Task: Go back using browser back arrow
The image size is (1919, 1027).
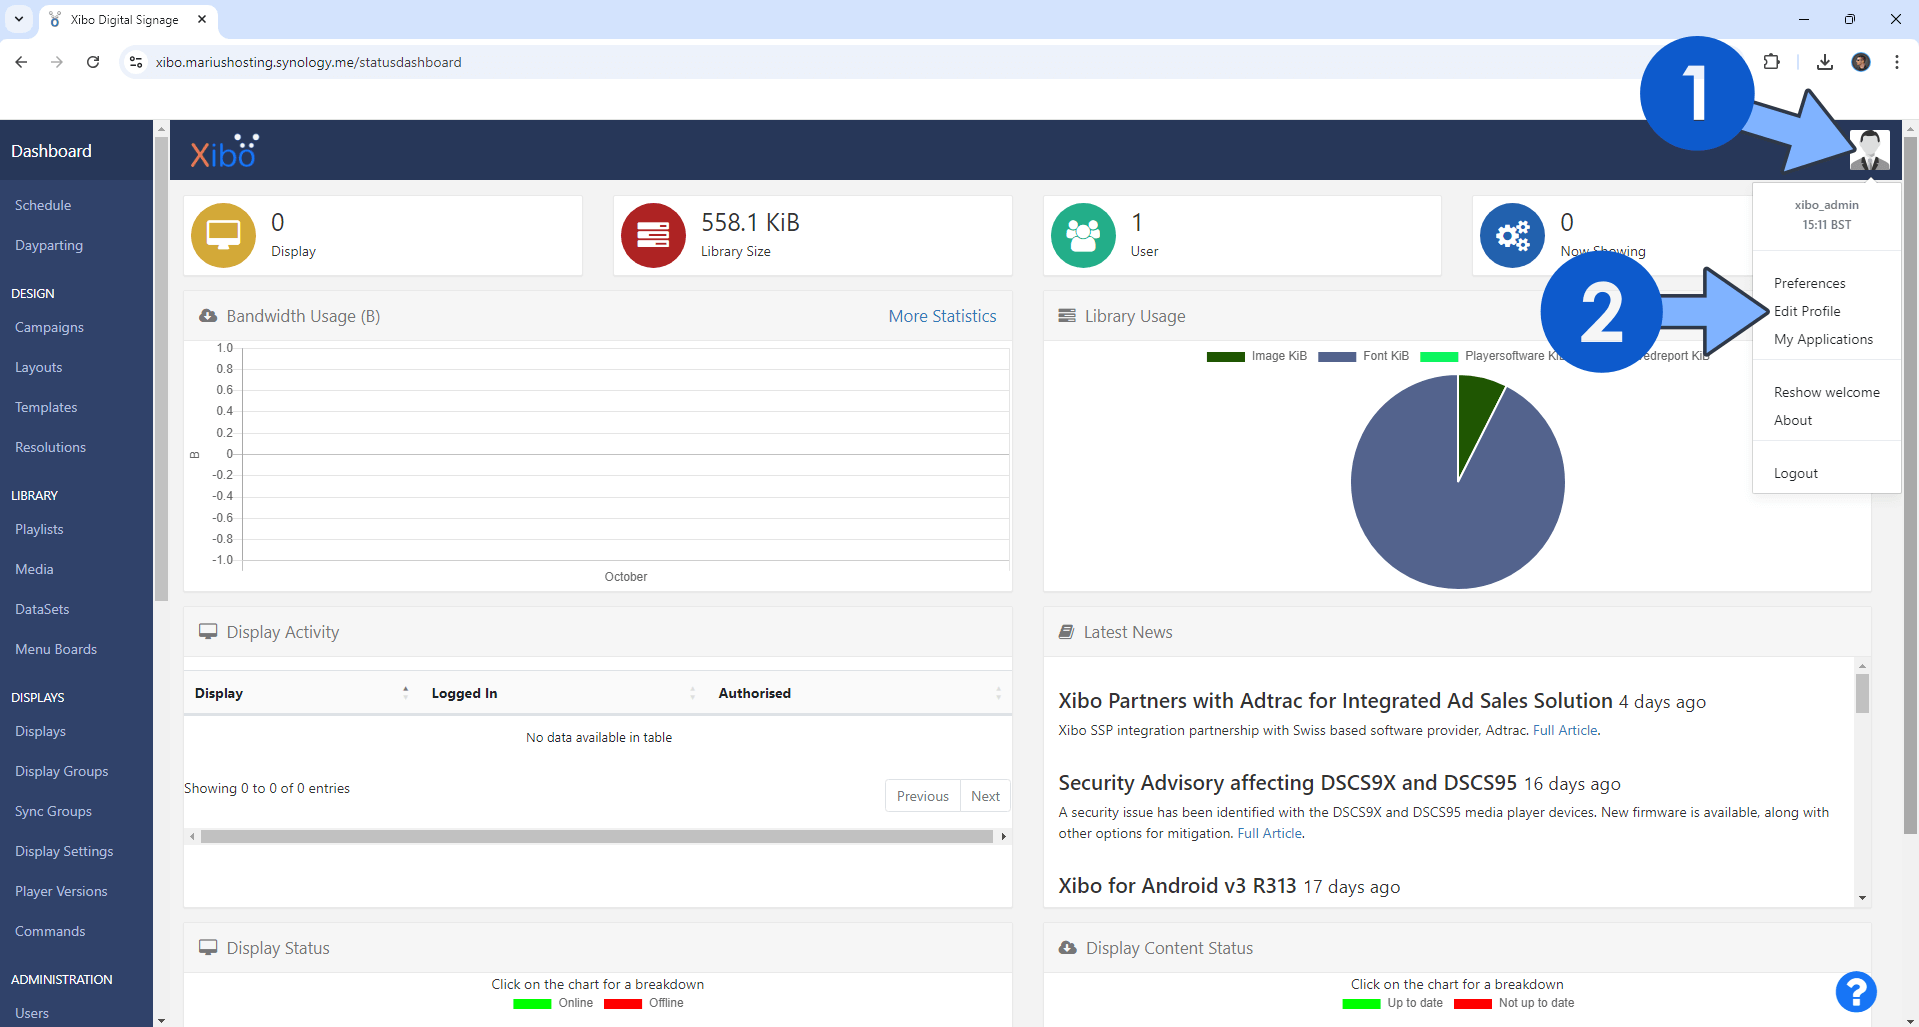Action: [21, 62]
